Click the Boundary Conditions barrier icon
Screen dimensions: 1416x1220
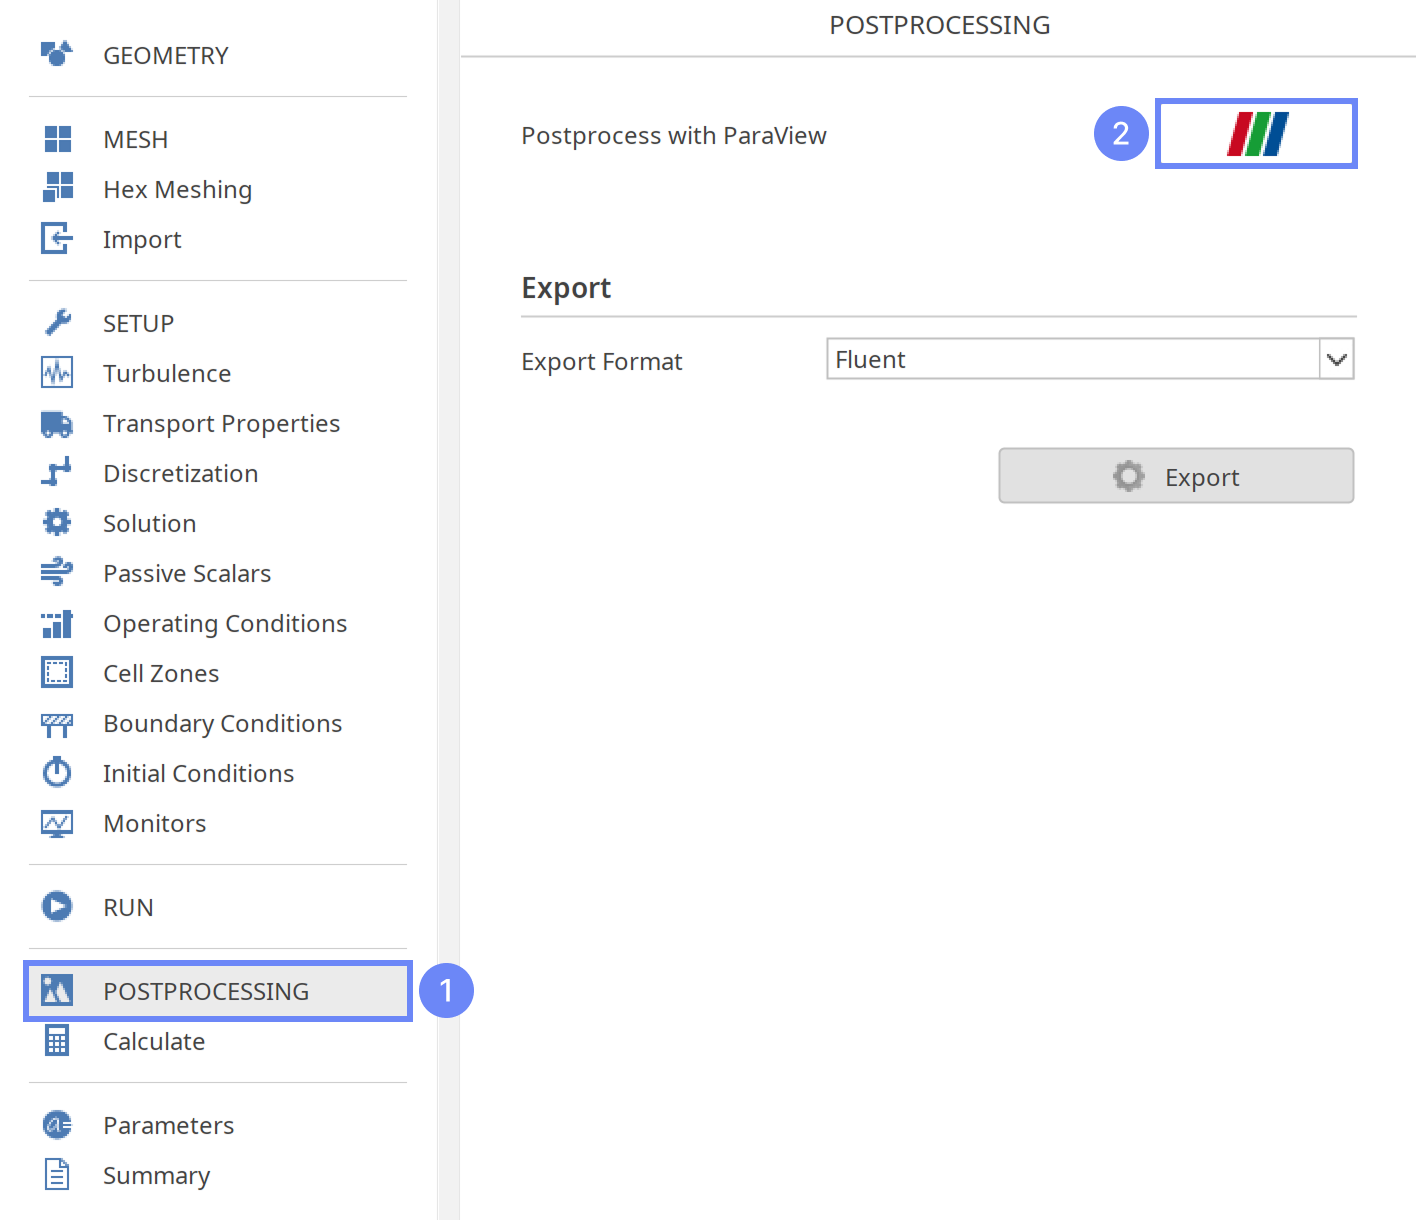[x=57, y=724]
